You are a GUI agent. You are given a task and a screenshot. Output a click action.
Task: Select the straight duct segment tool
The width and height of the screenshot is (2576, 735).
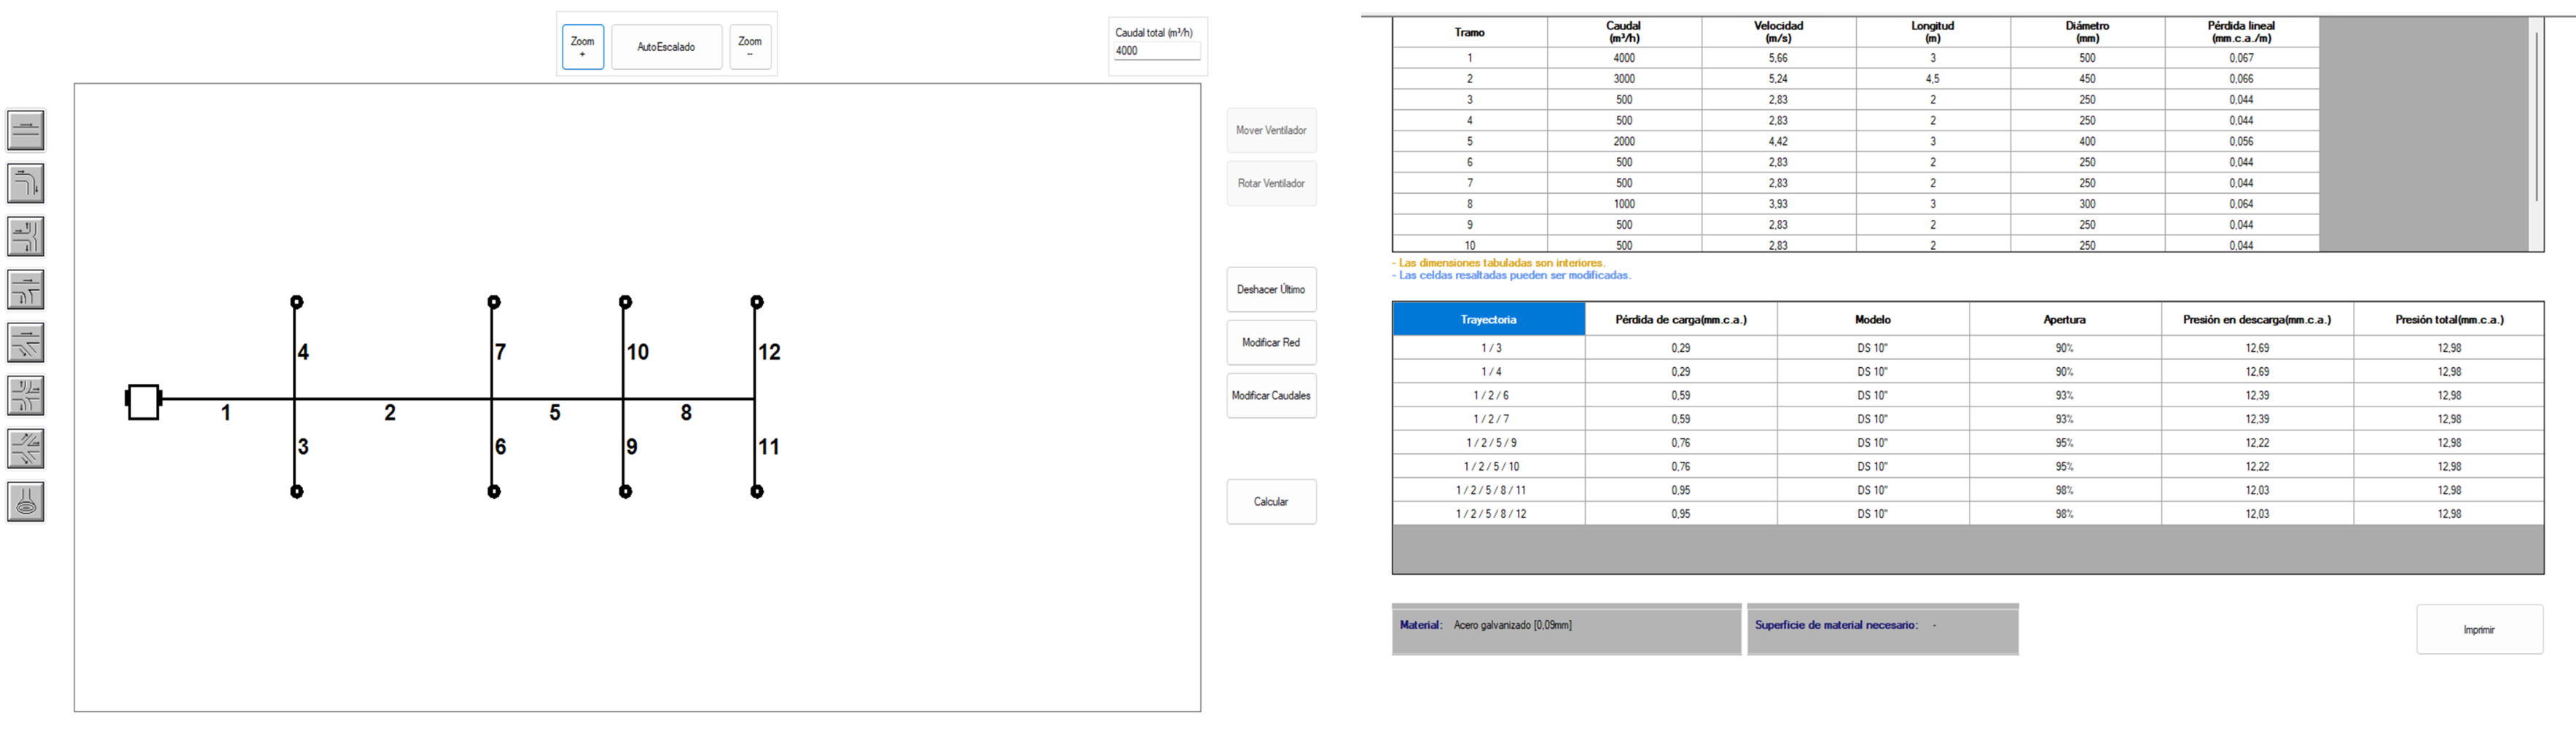pyautogui.click(x=26, y=131)
